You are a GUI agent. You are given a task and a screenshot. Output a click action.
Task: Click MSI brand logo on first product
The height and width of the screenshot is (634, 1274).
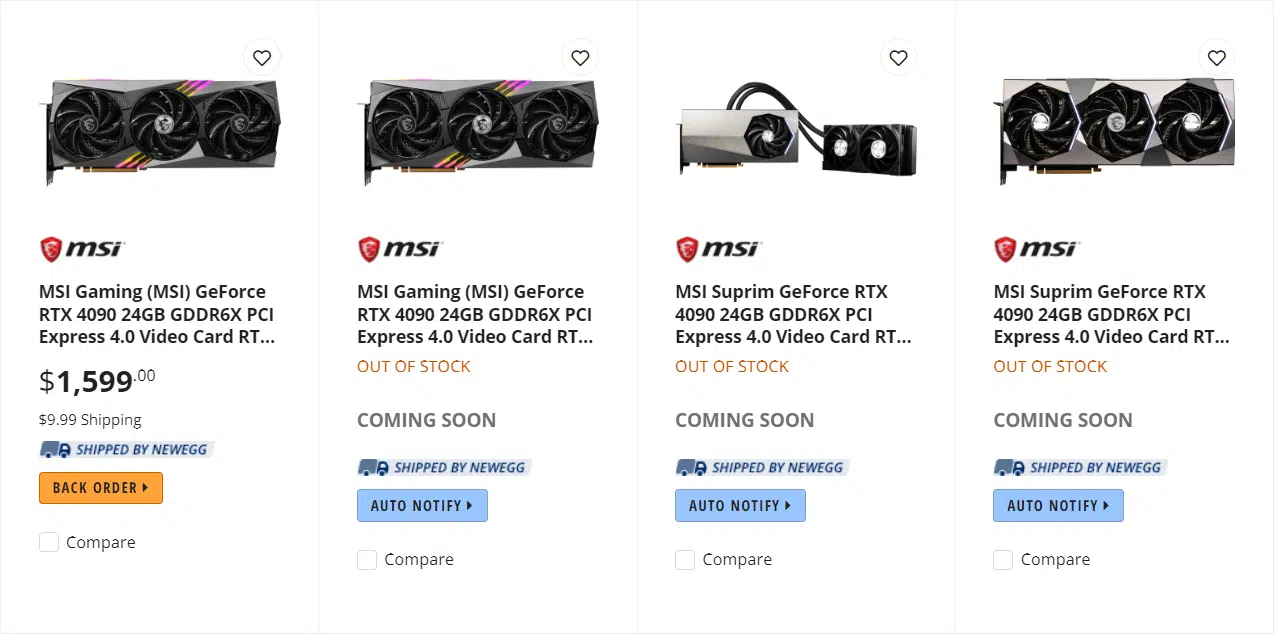[x=81, y=248]
